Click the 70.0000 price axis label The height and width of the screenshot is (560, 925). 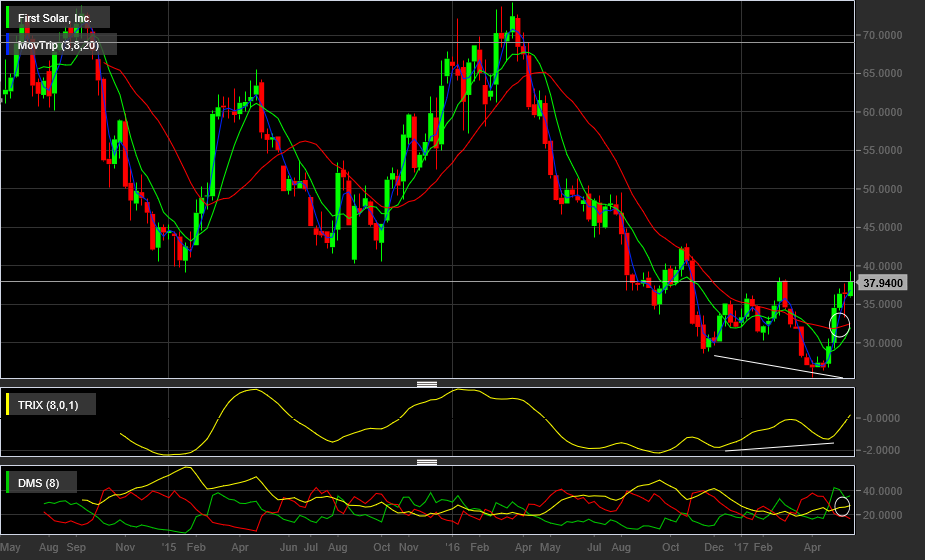[883, 35]
